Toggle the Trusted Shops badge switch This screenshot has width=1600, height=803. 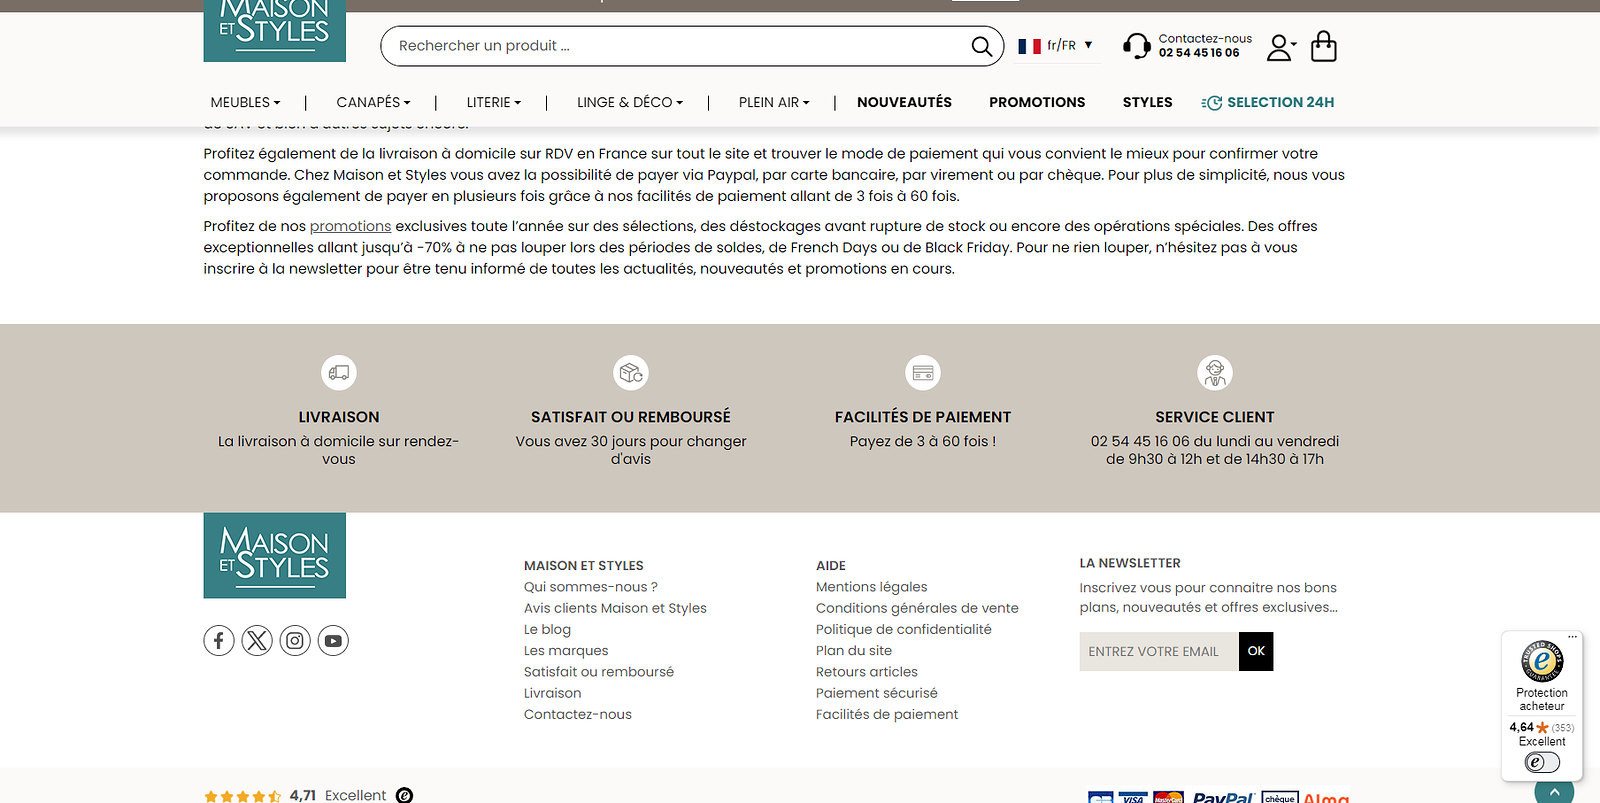point(1542,763)
